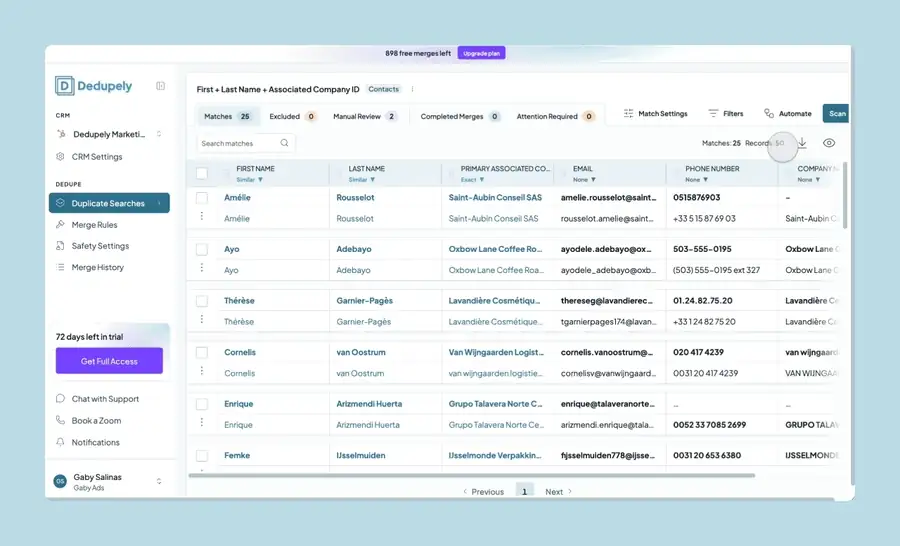Viewport: 900px width, 546px height.
Task: Click the Chat with Support bubble icon
Action: coord(60,398)
